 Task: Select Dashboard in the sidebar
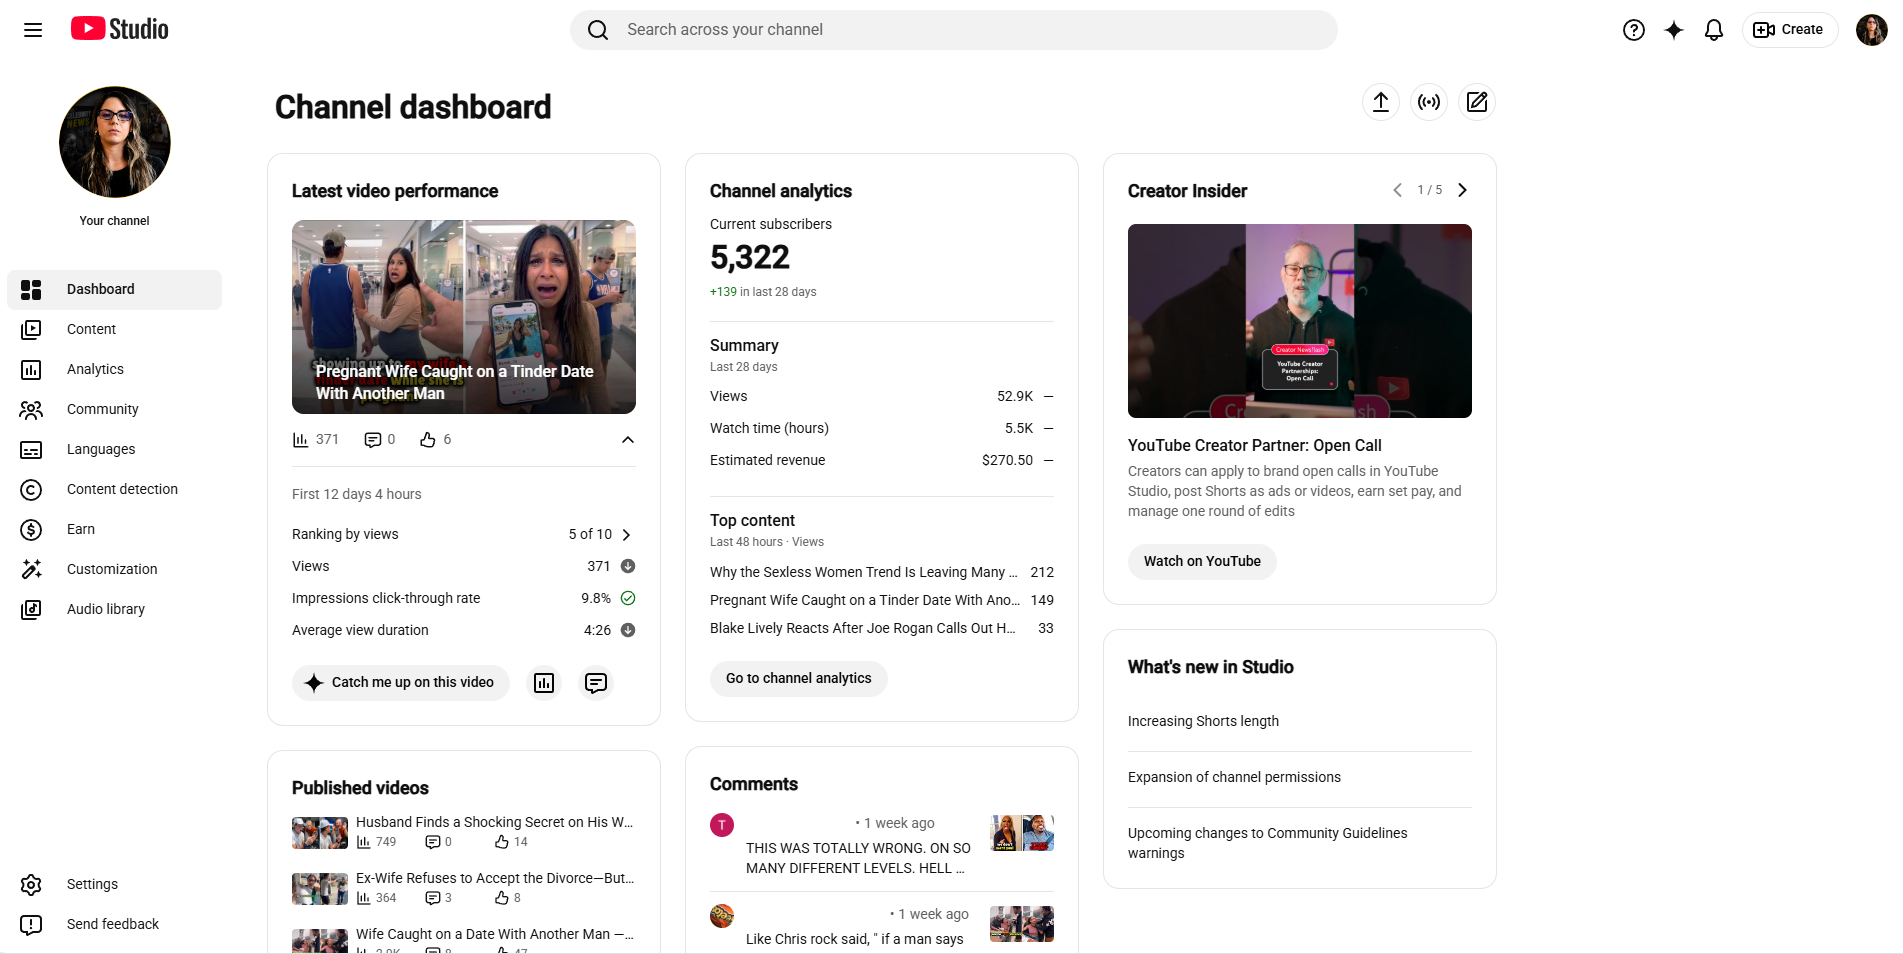pyautogui.click(x=115, y=289)
